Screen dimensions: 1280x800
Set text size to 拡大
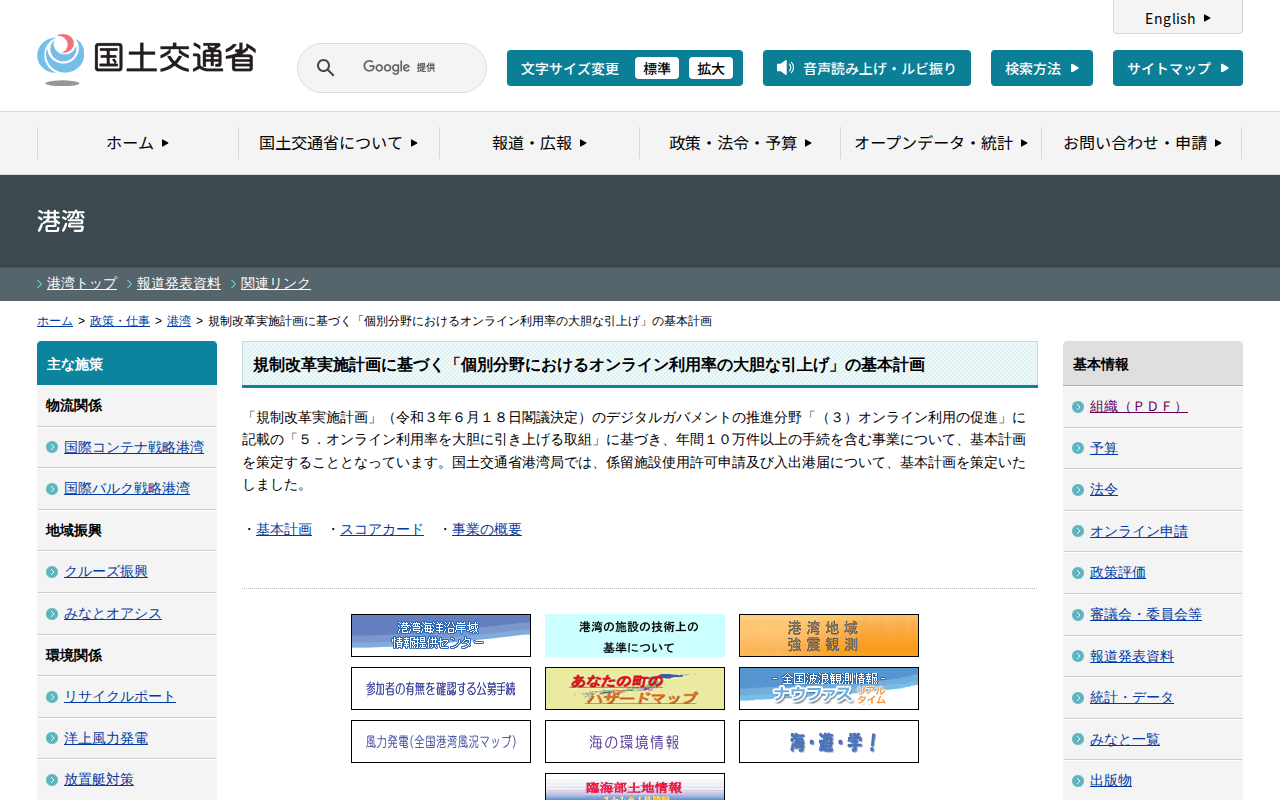tap(710, 68)
